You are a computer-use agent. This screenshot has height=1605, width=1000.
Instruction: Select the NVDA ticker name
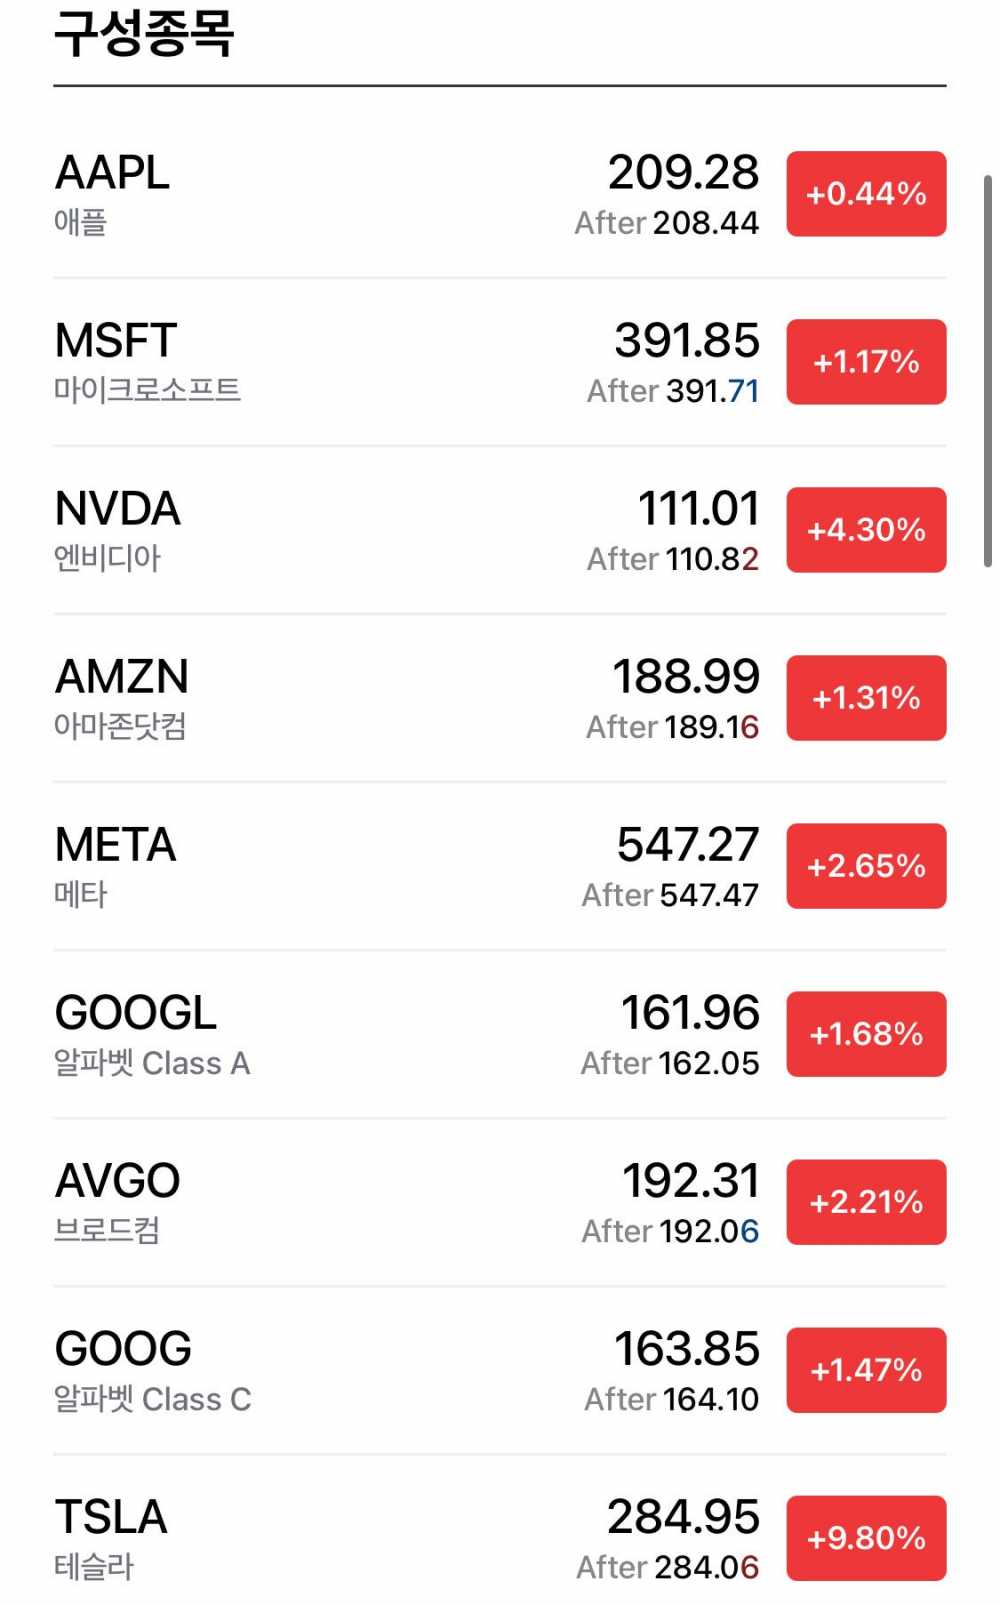(x=118, y=509)
